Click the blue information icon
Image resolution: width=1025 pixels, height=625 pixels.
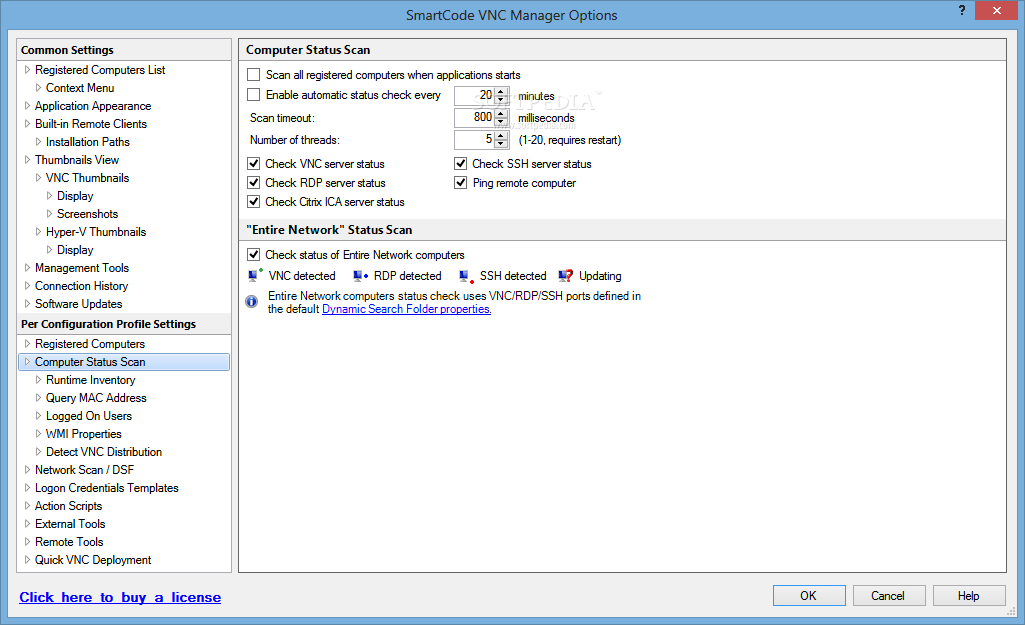[252, 301]
